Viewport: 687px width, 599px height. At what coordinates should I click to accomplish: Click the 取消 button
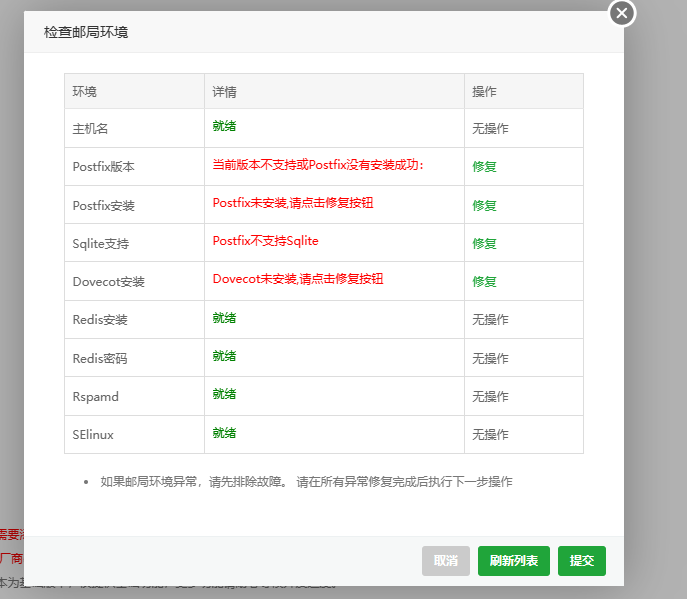[x=446, y=560]
